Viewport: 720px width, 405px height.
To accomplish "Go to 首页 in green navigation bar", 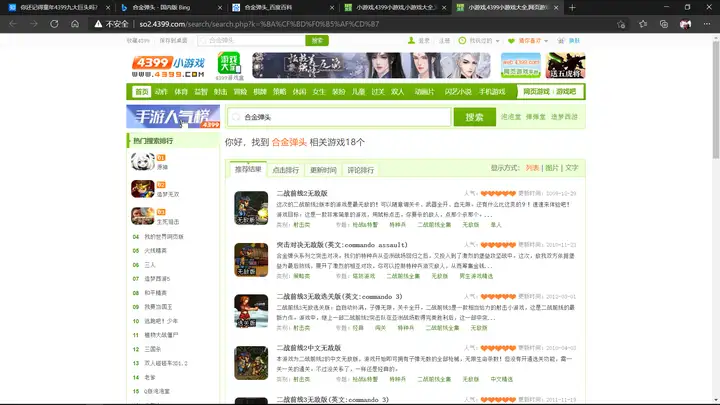I will pos(141,92).
